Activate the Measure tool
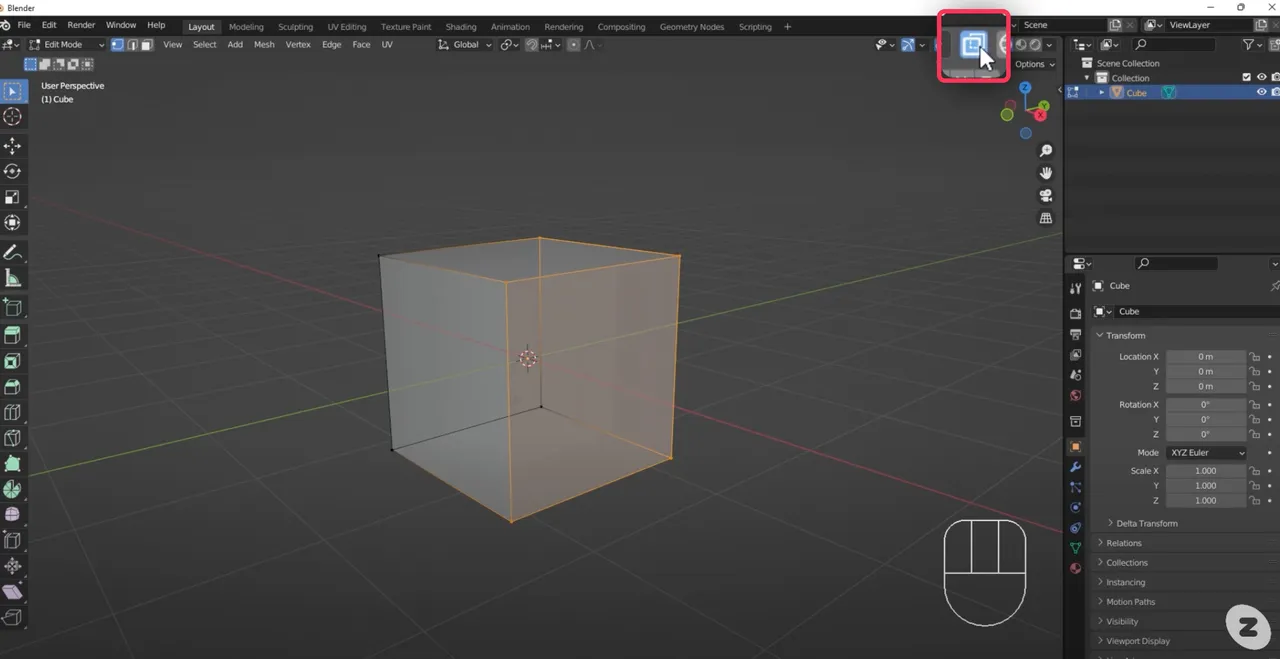 13,278
